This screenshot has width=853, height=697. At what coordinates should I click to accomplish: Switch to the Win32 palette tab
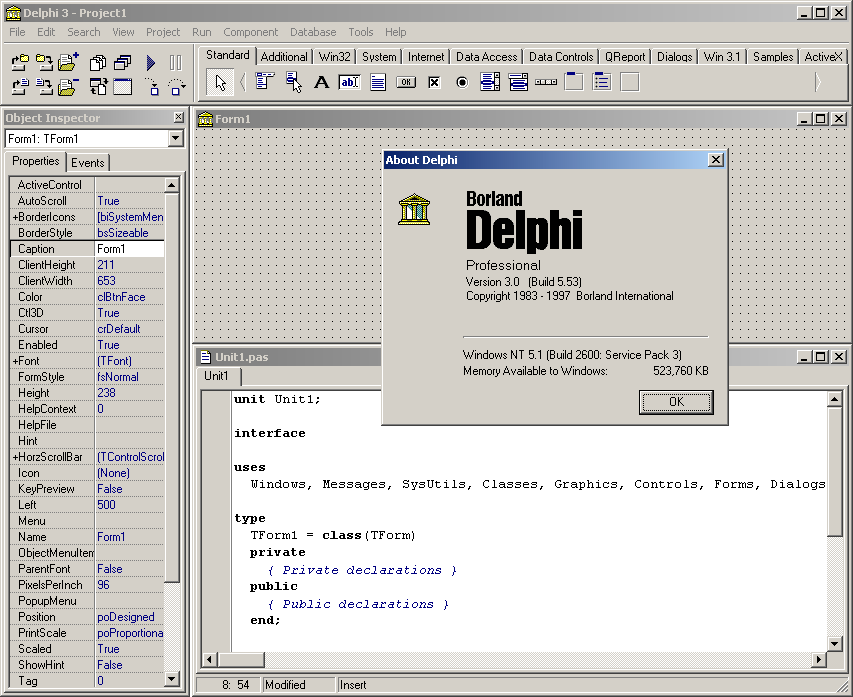point(335,57)
